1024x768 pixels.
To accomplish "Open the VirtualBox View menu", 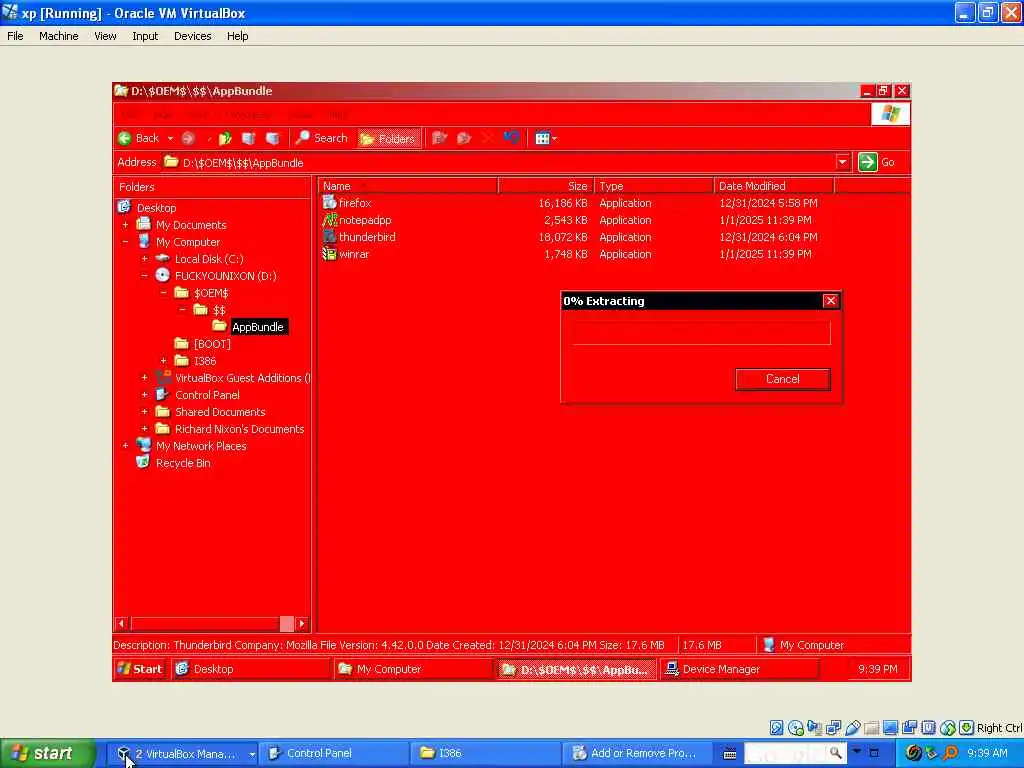I will [105, 36].
